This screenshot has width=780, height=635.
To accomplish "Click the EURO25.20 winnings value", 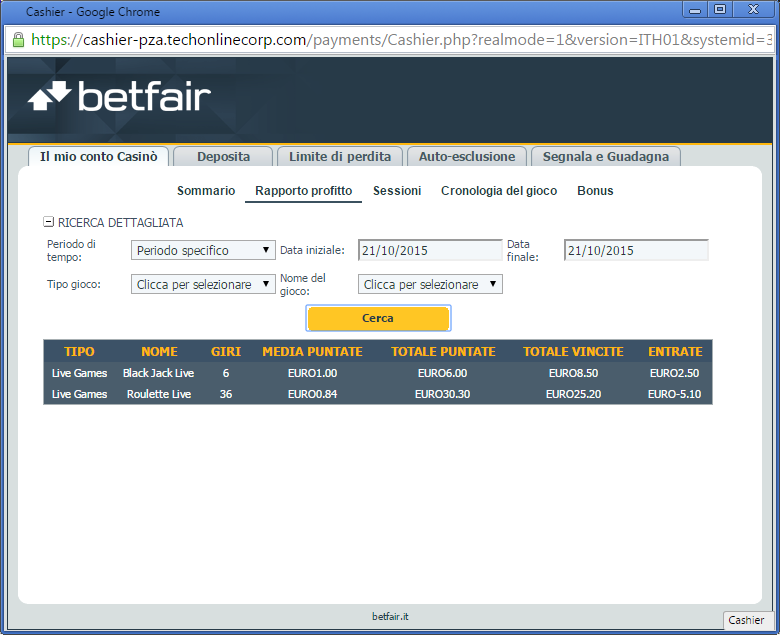I will [x=573, y=394].
